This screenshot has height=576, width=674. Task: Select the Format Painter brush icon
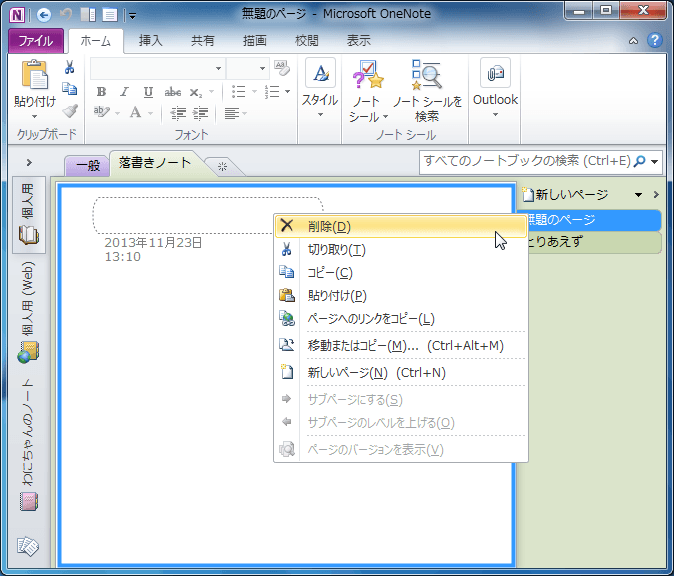[x=69, y=111]
